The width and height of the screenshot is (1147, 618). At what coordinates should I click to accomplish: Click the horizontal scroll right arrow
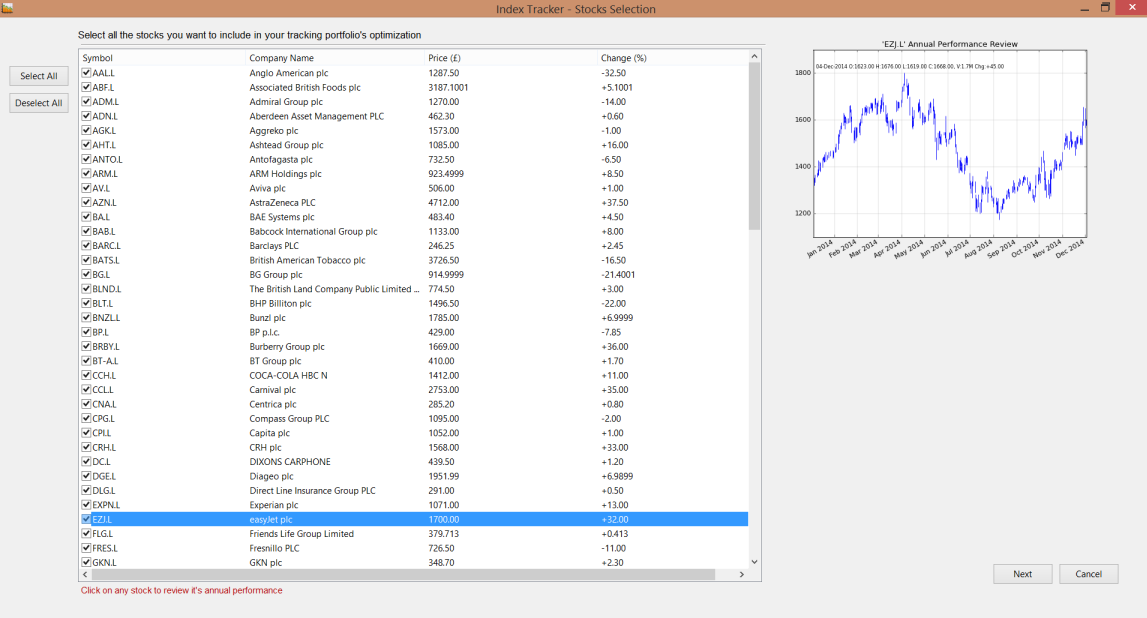tap(742, 575)
